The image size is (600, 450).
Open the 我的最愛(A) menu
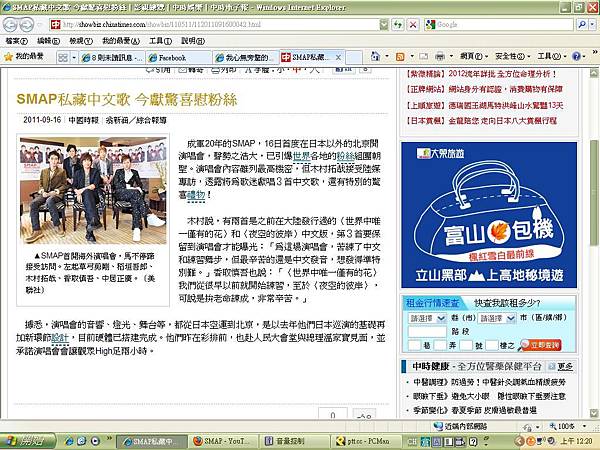[121, 41]
